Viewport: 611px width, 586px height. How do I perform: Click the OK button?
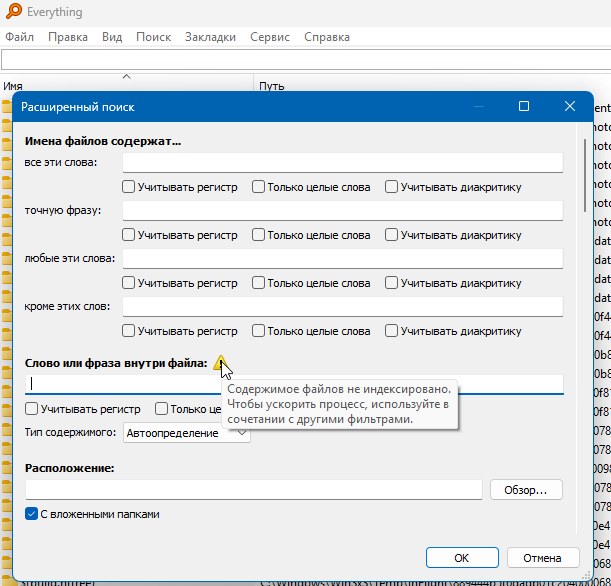[x=462, y=558]
